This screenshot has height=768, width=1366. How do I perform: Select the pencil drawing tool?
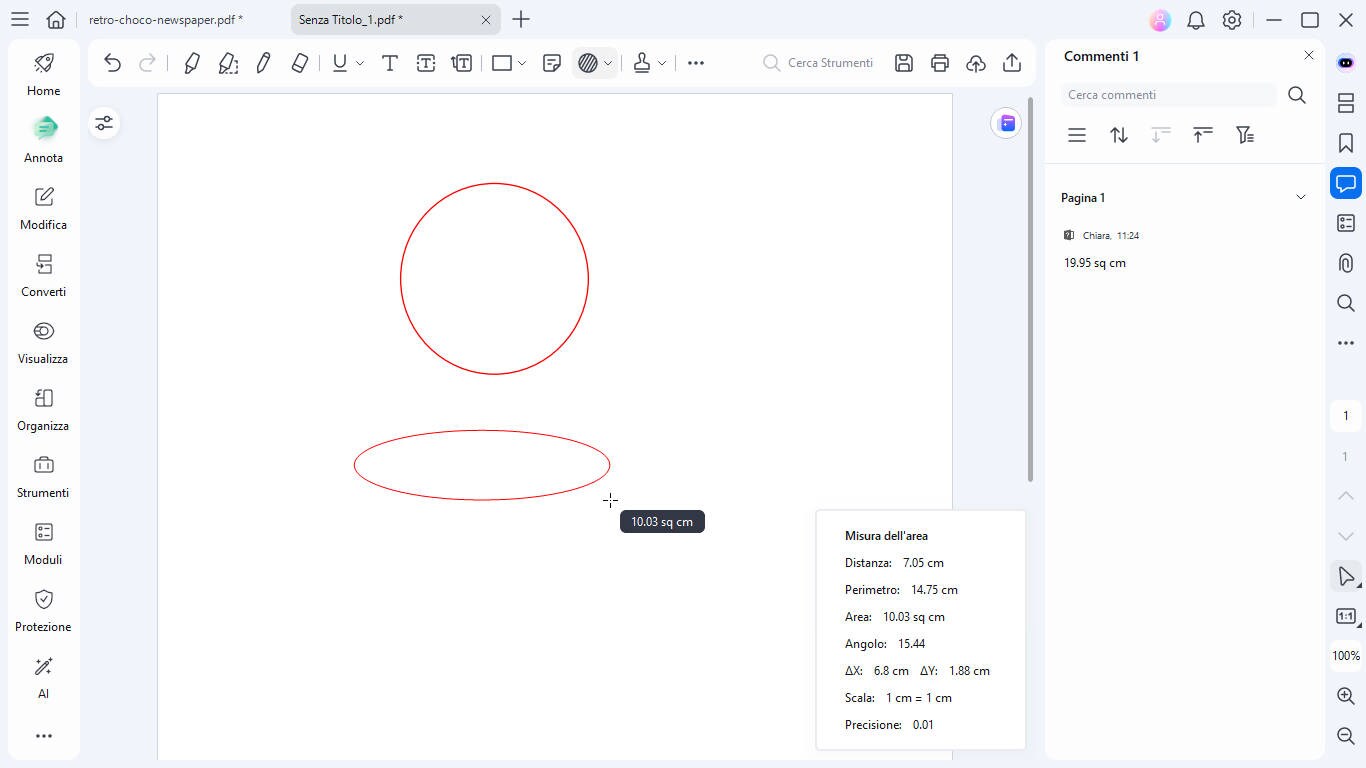[264, 63]
